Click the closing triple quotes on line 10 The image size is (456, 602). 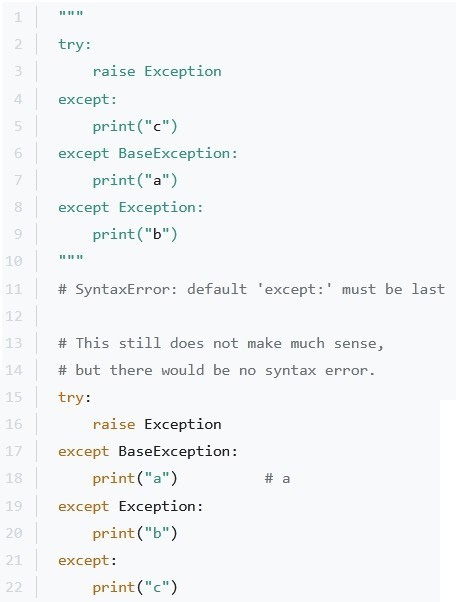point(71,258)
